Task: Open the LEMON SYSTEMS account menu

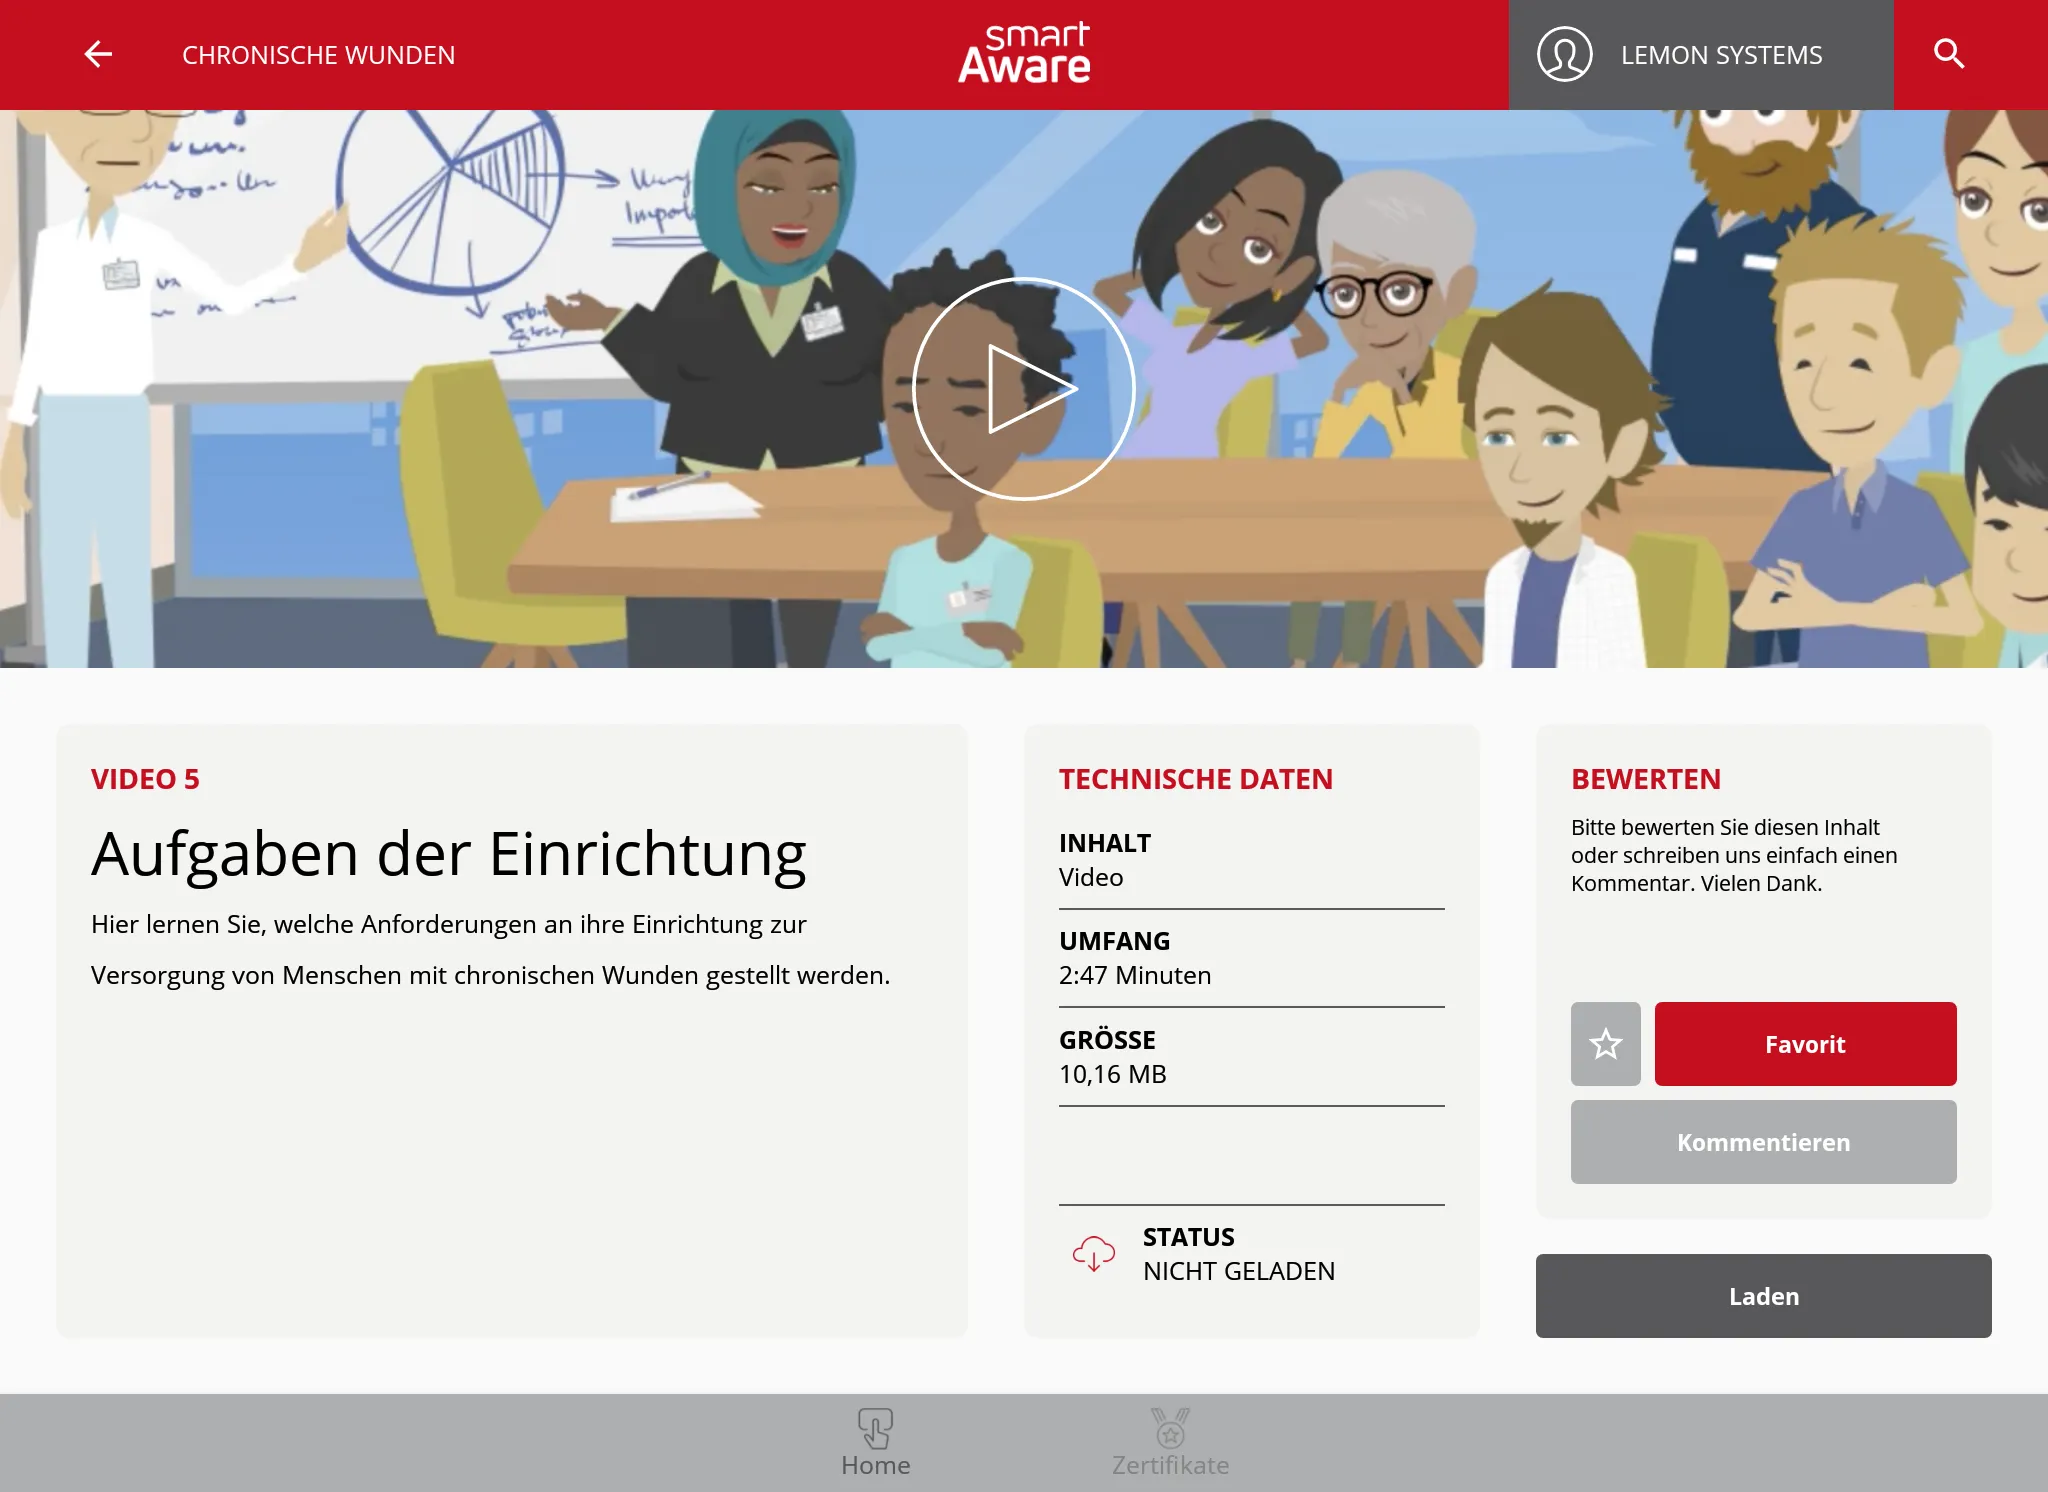Action: [1700, 55]
